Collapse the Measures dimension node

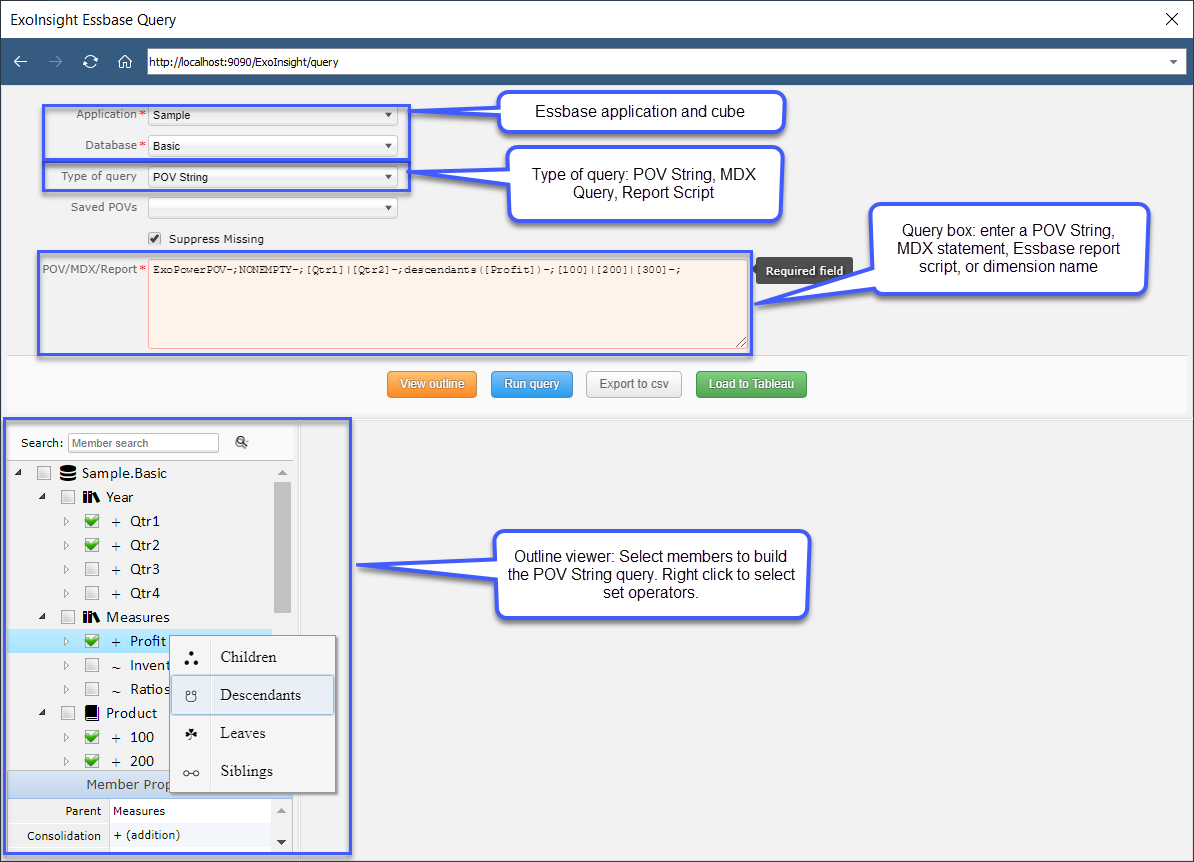[43, 616]
